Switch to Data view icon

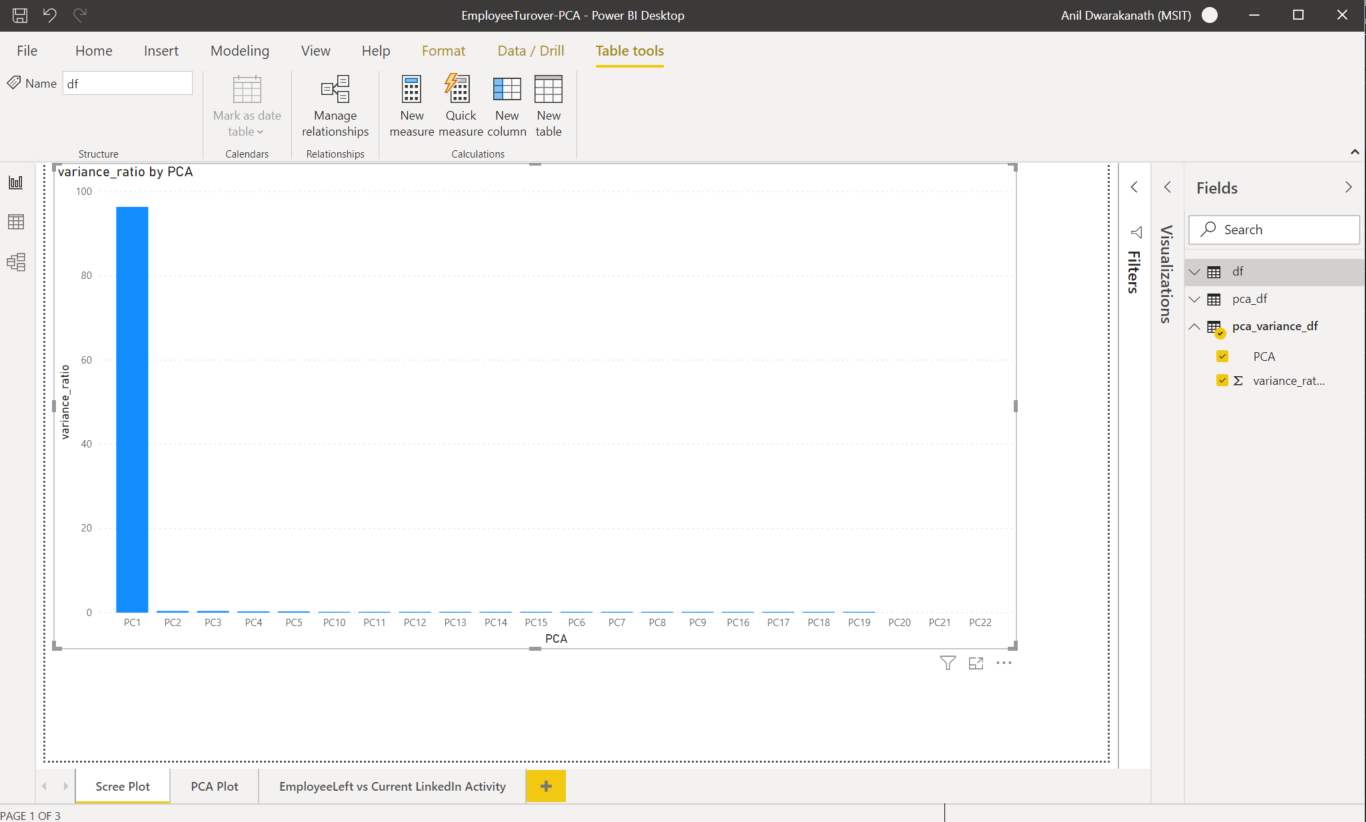[16, 222]
